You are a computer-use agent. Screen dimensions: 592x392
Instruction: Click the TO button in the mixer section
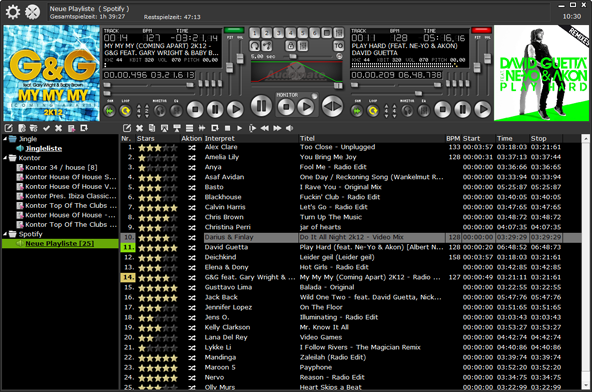(x=339, y=46)
